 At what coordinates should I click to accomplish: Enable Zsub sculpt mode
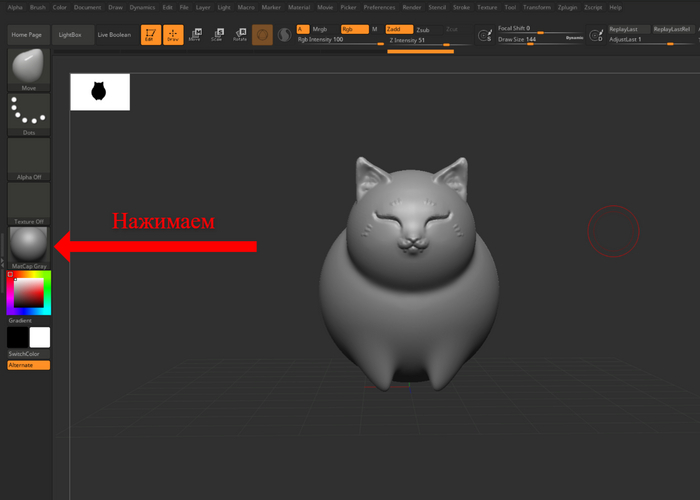(424, 29)
